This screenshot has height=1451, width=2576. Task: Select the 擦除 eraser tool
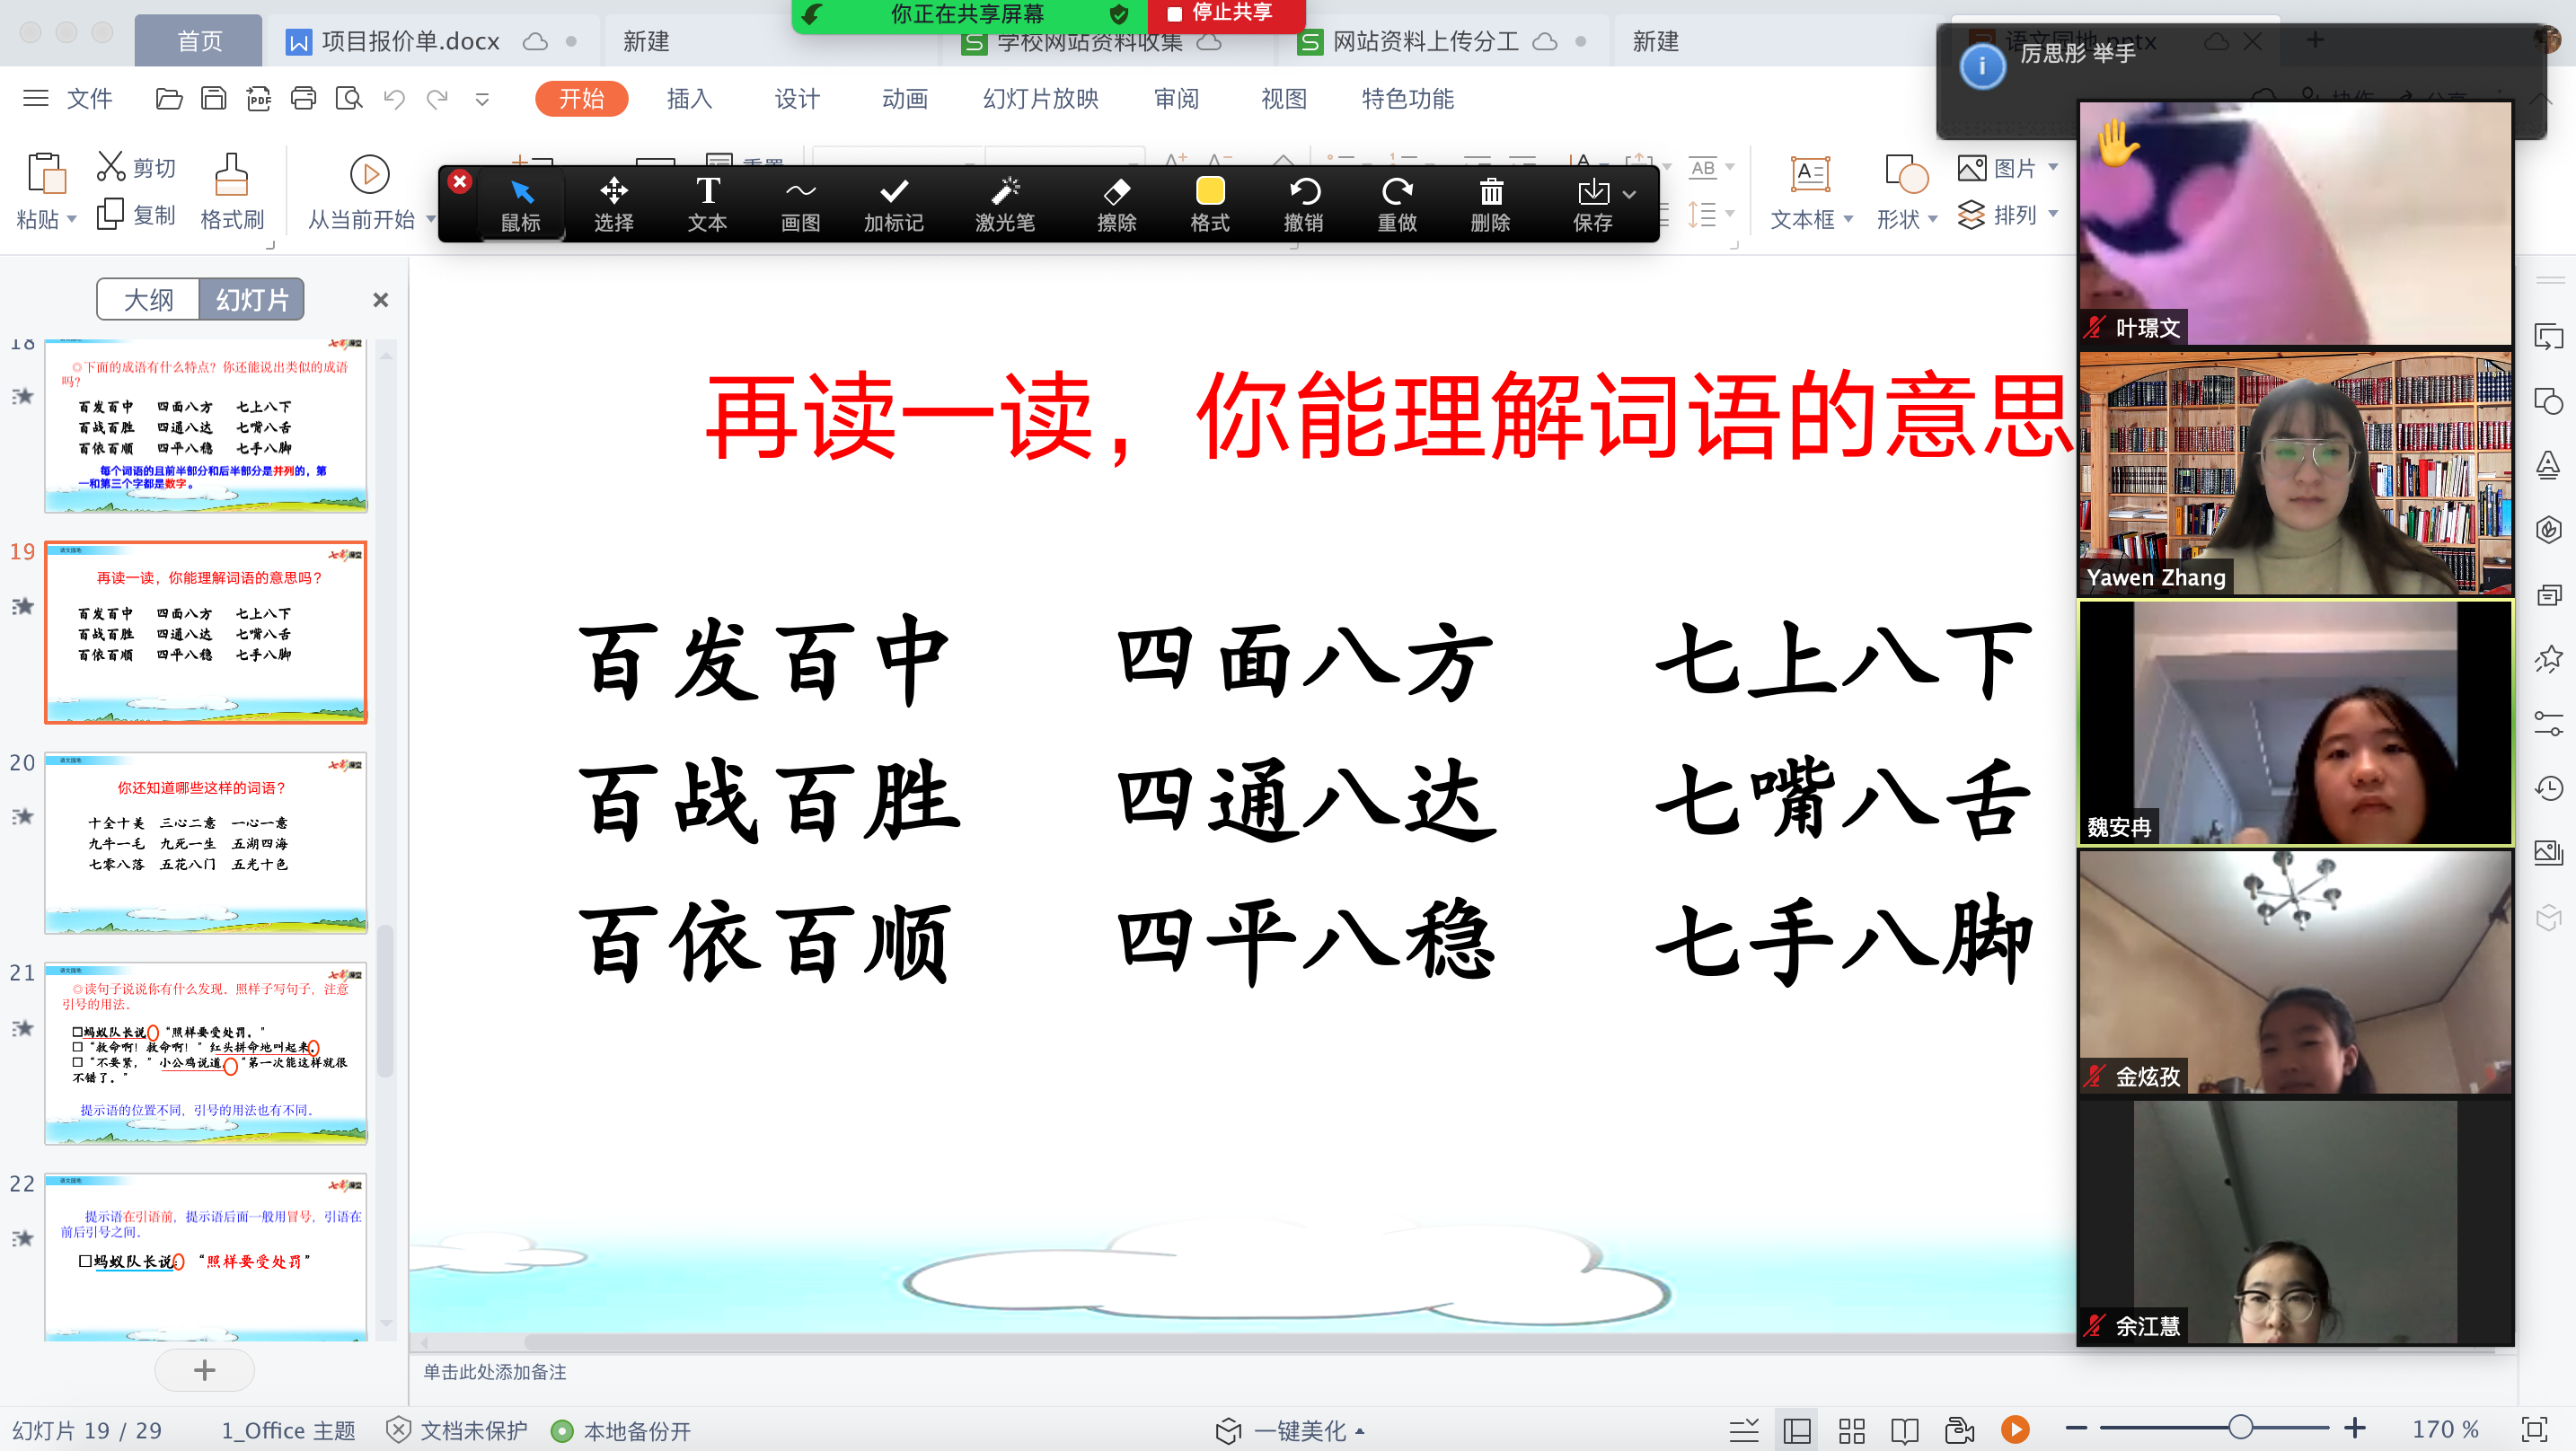pyautogui.click(x=1116, y=204)
